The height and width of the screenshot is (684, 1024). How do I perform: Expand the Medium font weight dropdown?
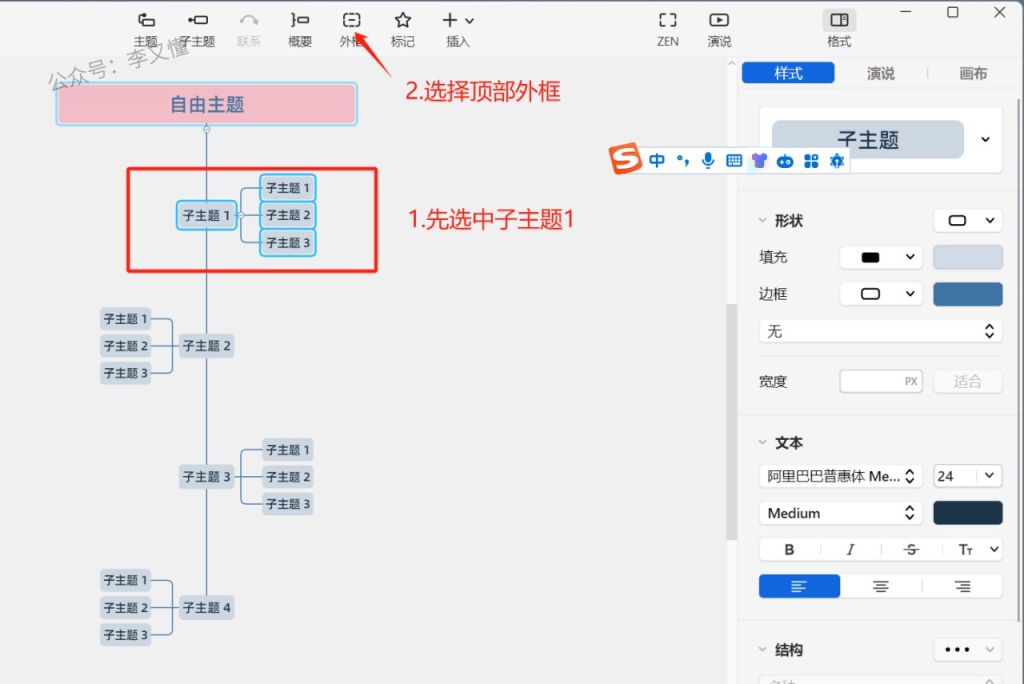click(x=839, y=513)
